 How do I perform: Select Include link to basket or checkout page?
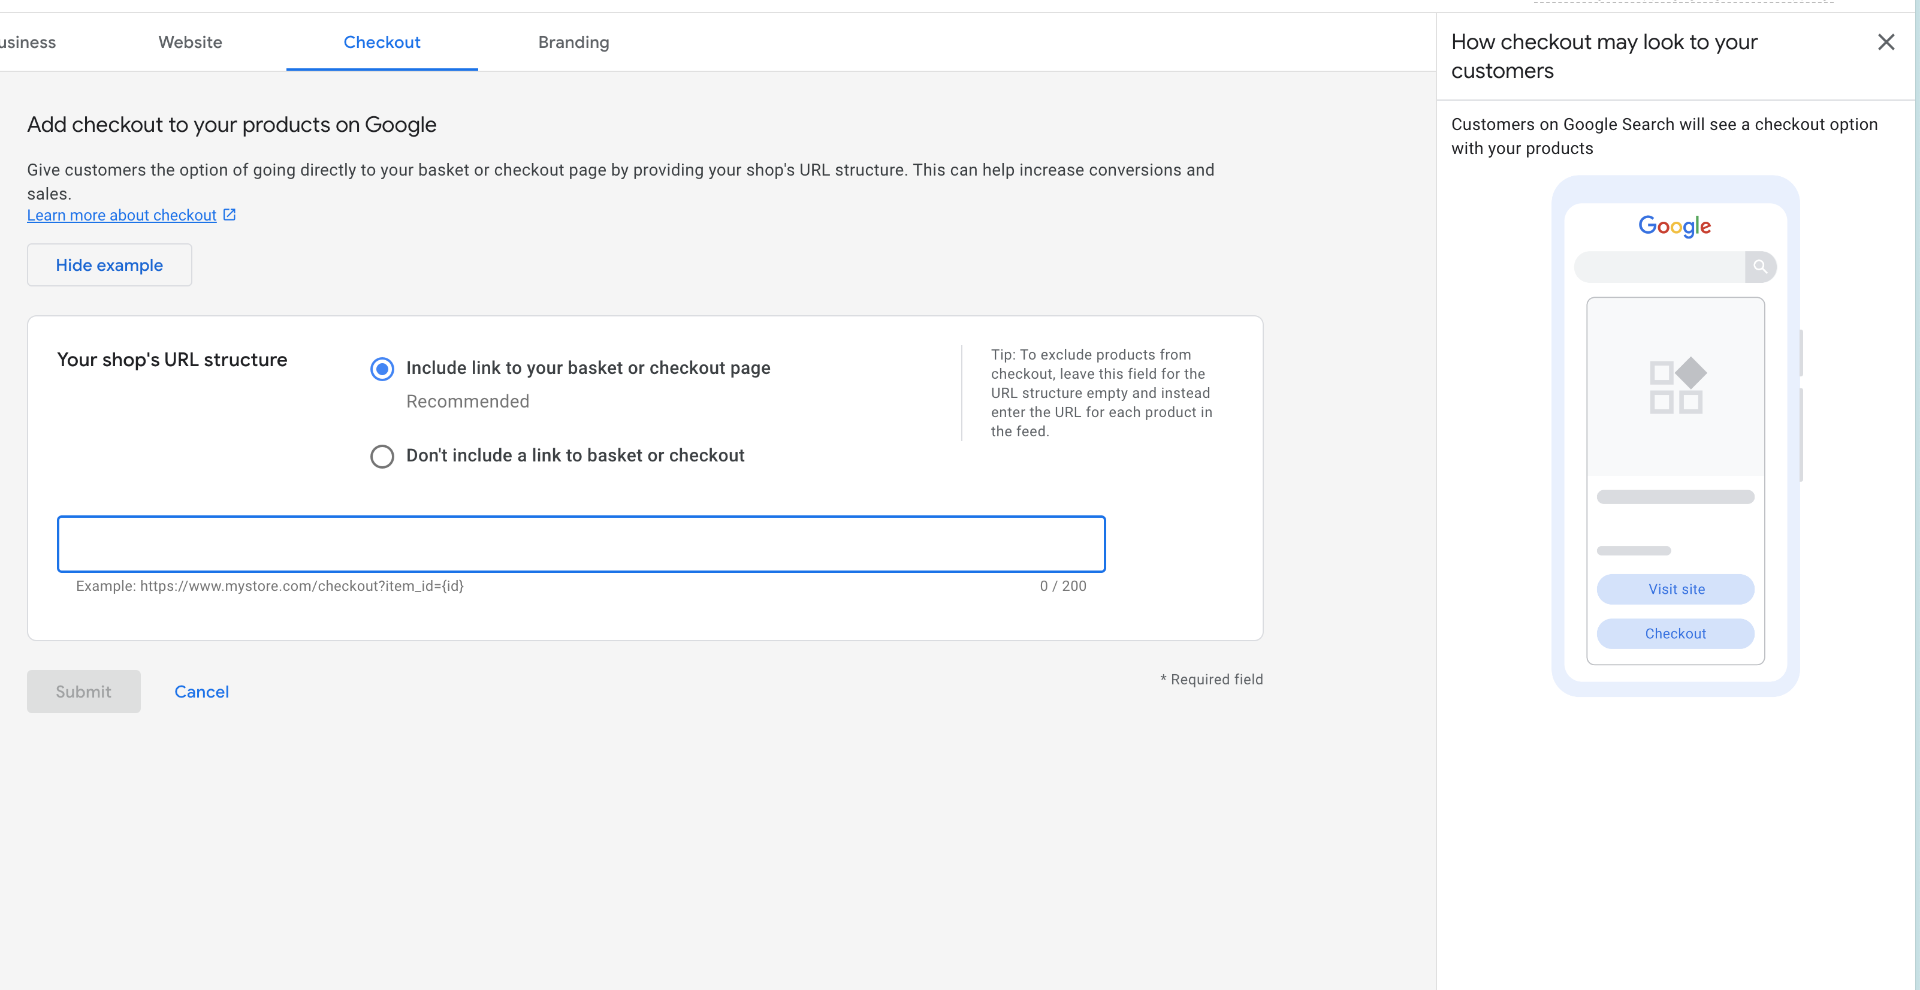382,369
